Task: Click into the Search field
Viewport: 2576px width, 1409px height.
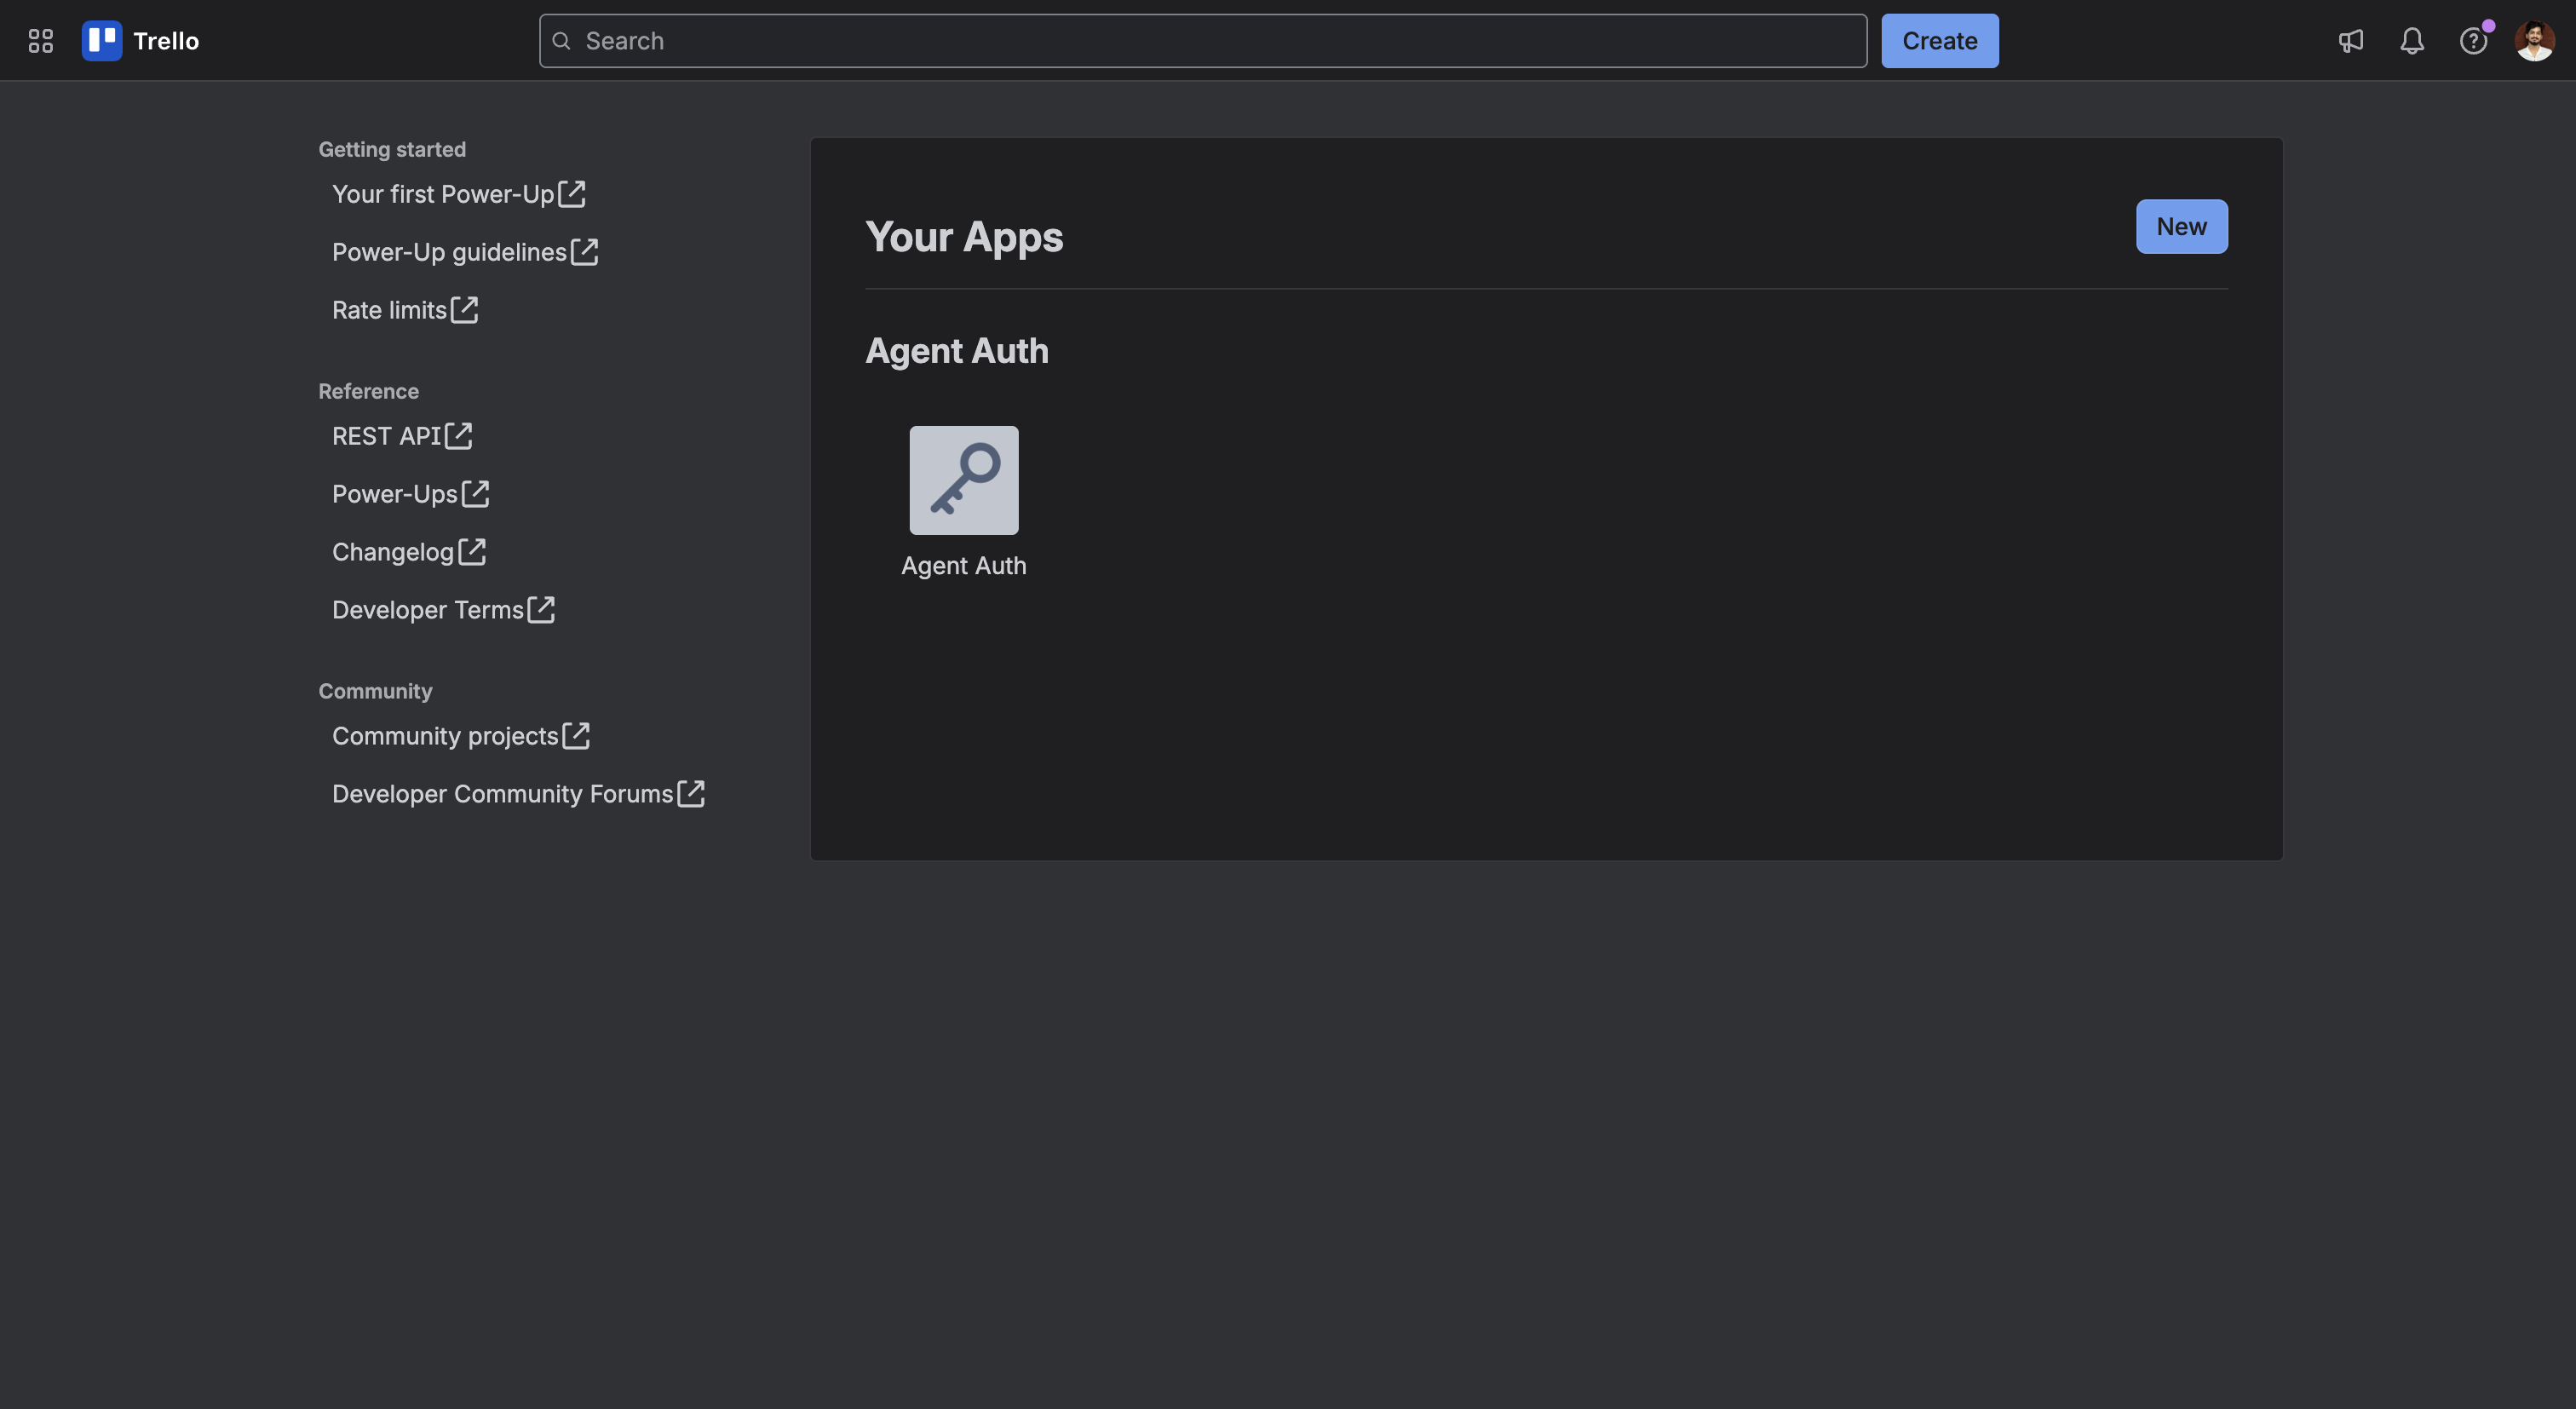Action: click(x=1203, y=41)
